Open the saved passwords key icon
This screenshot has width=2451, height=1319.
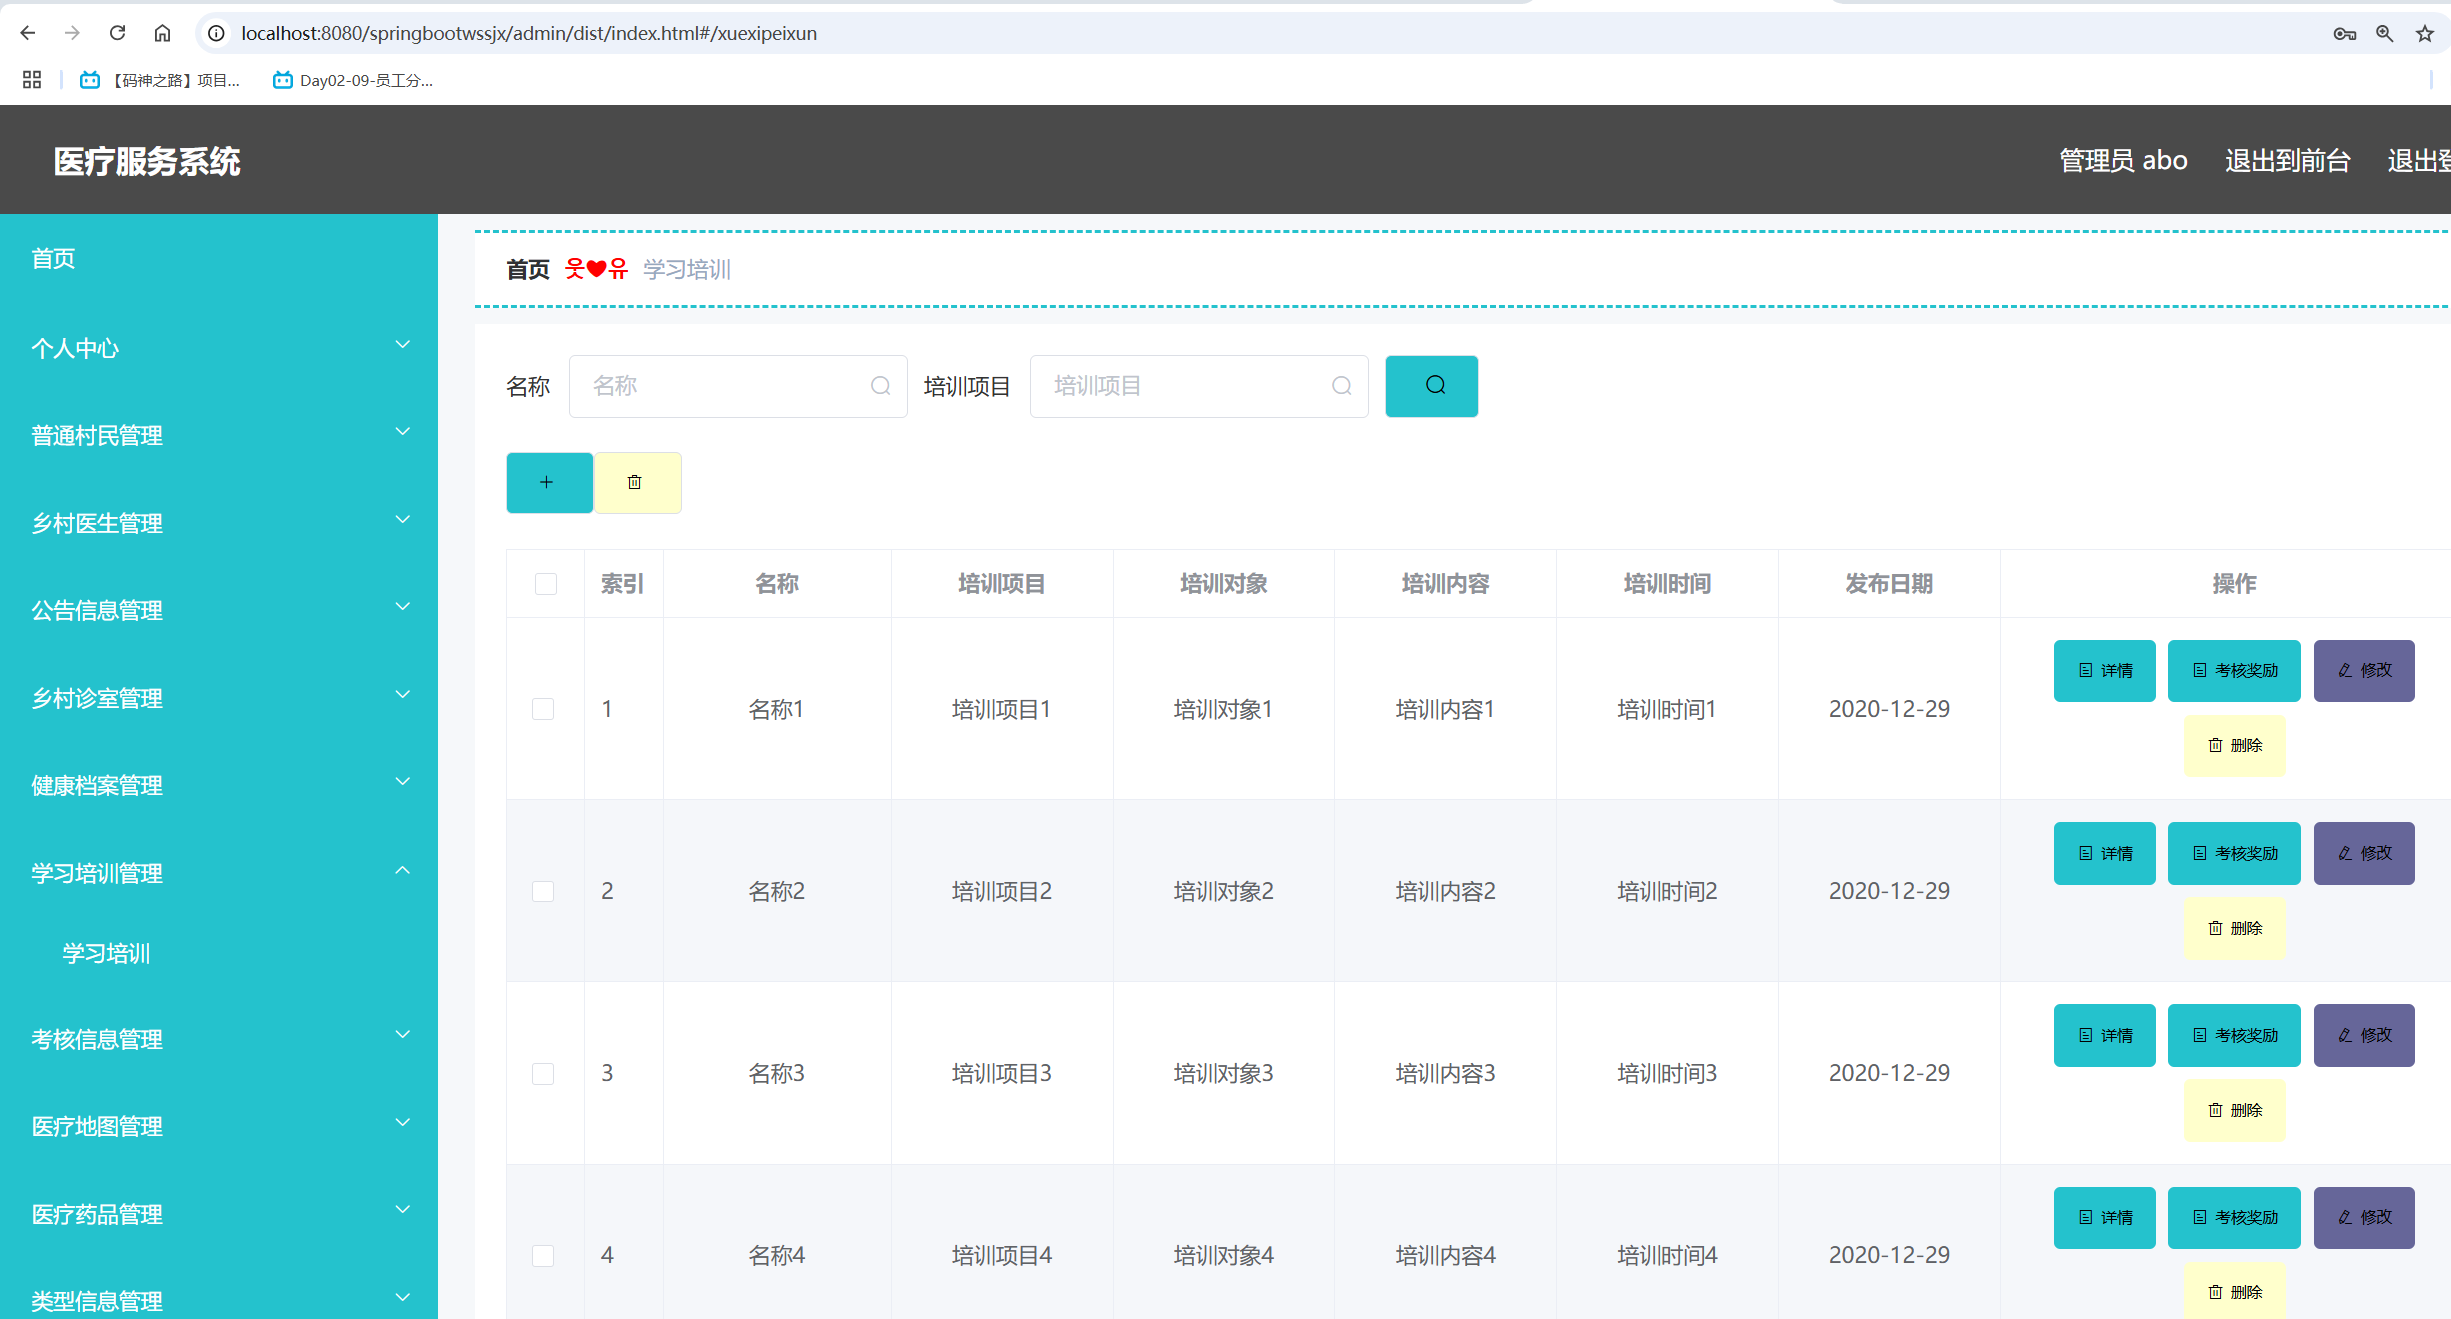(2345, 33)
